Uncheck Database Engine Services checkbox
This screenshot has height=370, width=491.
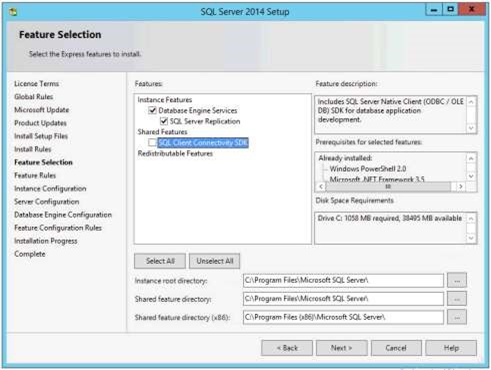152,110
